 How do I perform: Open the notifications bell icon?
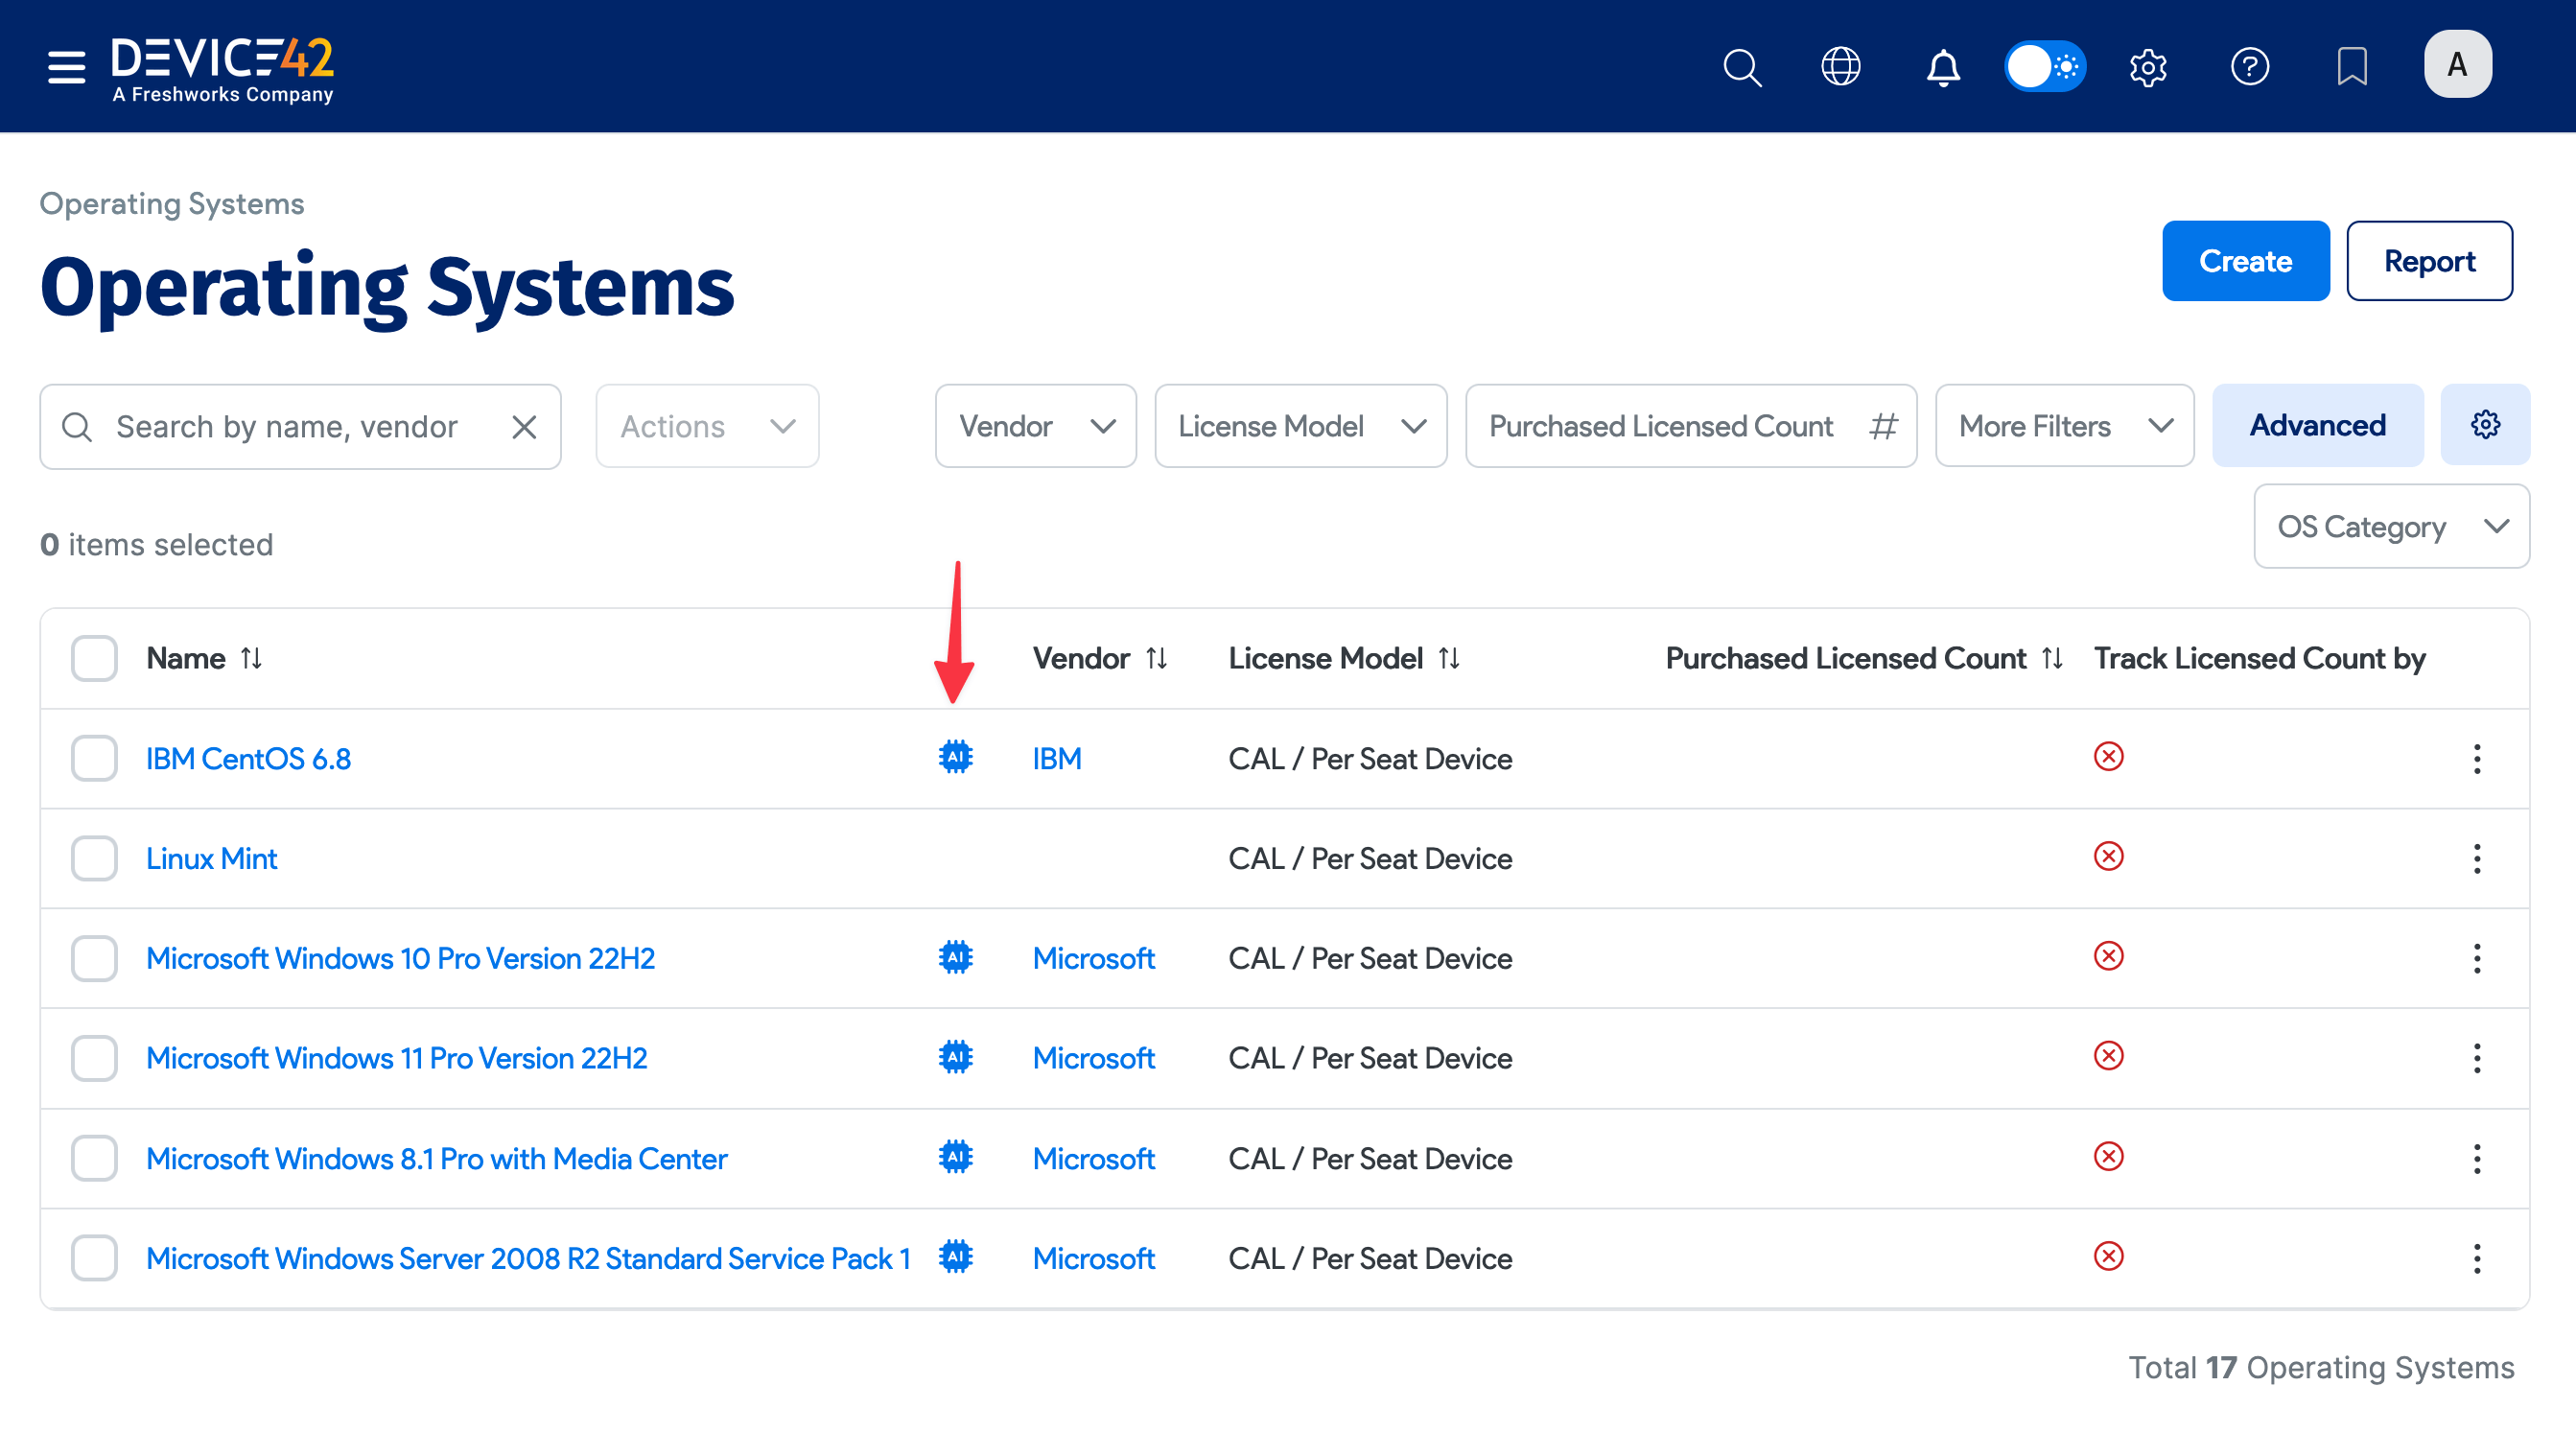click(x=1943, y=67)
